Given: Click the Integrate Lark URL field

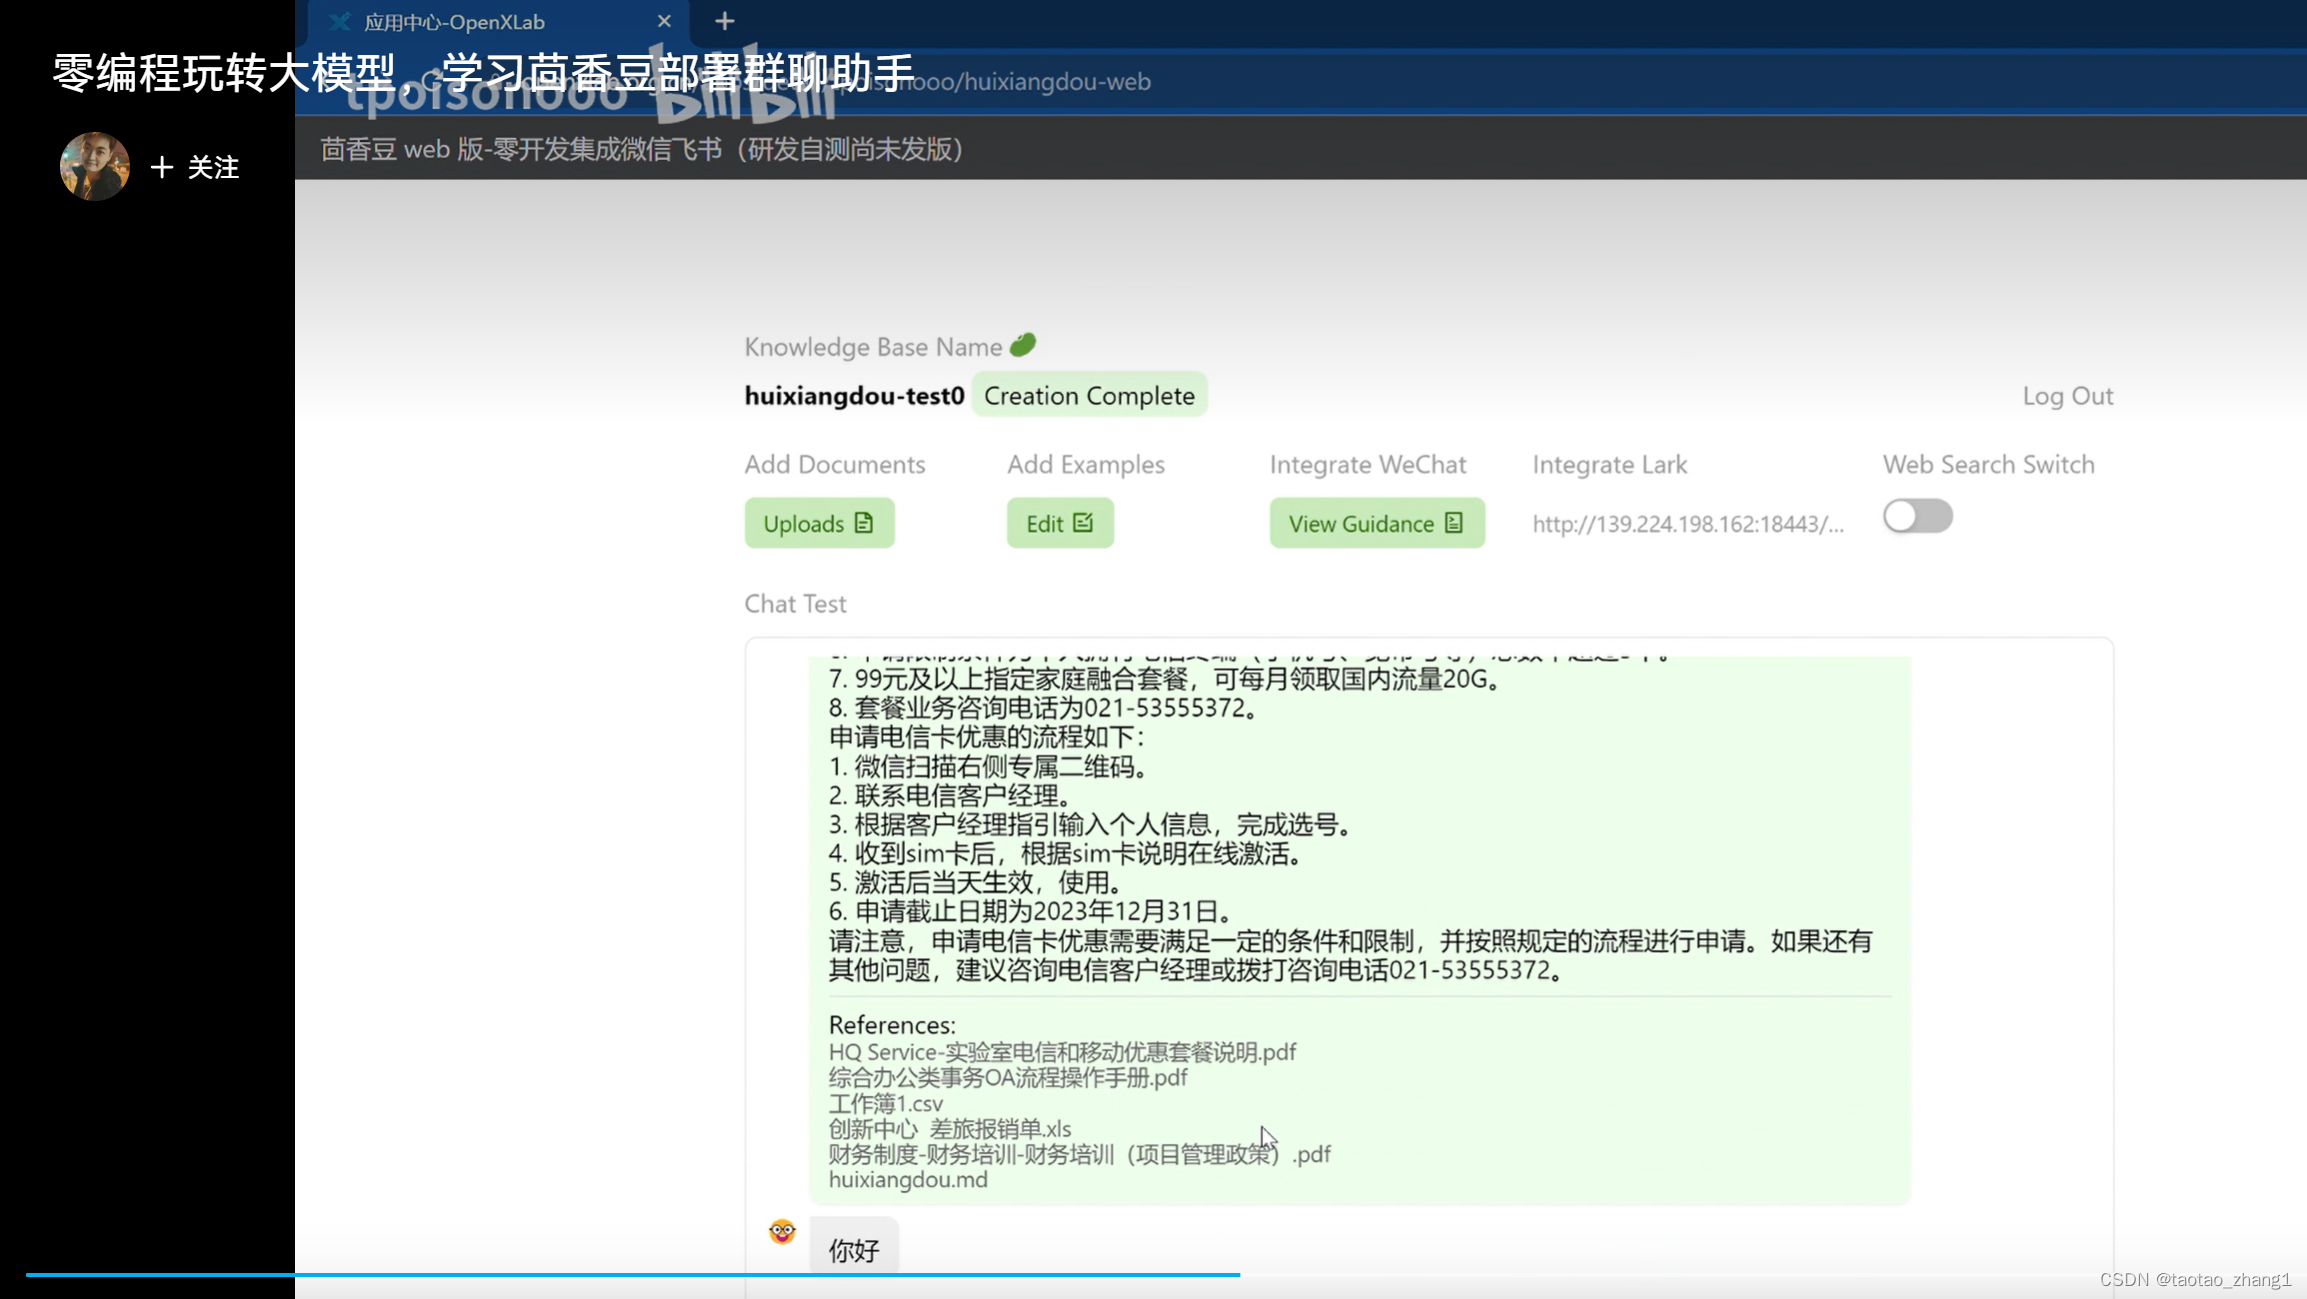Looking at the screenshot, I should click(x=1687, y=524).
